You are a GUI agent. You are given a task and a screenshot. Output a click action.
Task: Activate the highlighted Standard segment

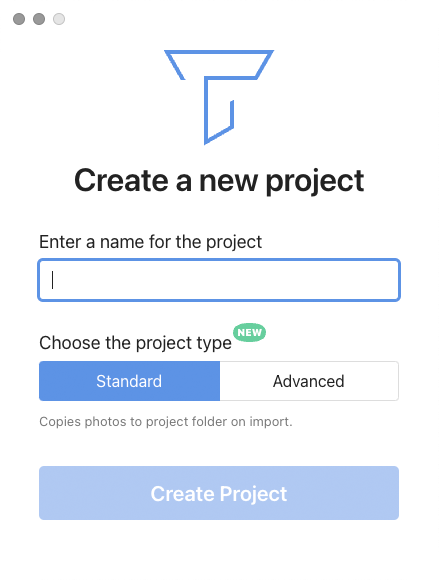tap(129, 381)
